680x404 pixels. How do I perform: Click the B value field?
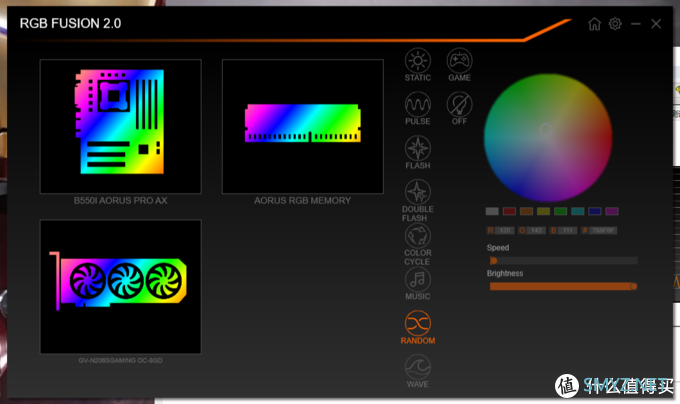pyautogui.click(x=567, y=230)
